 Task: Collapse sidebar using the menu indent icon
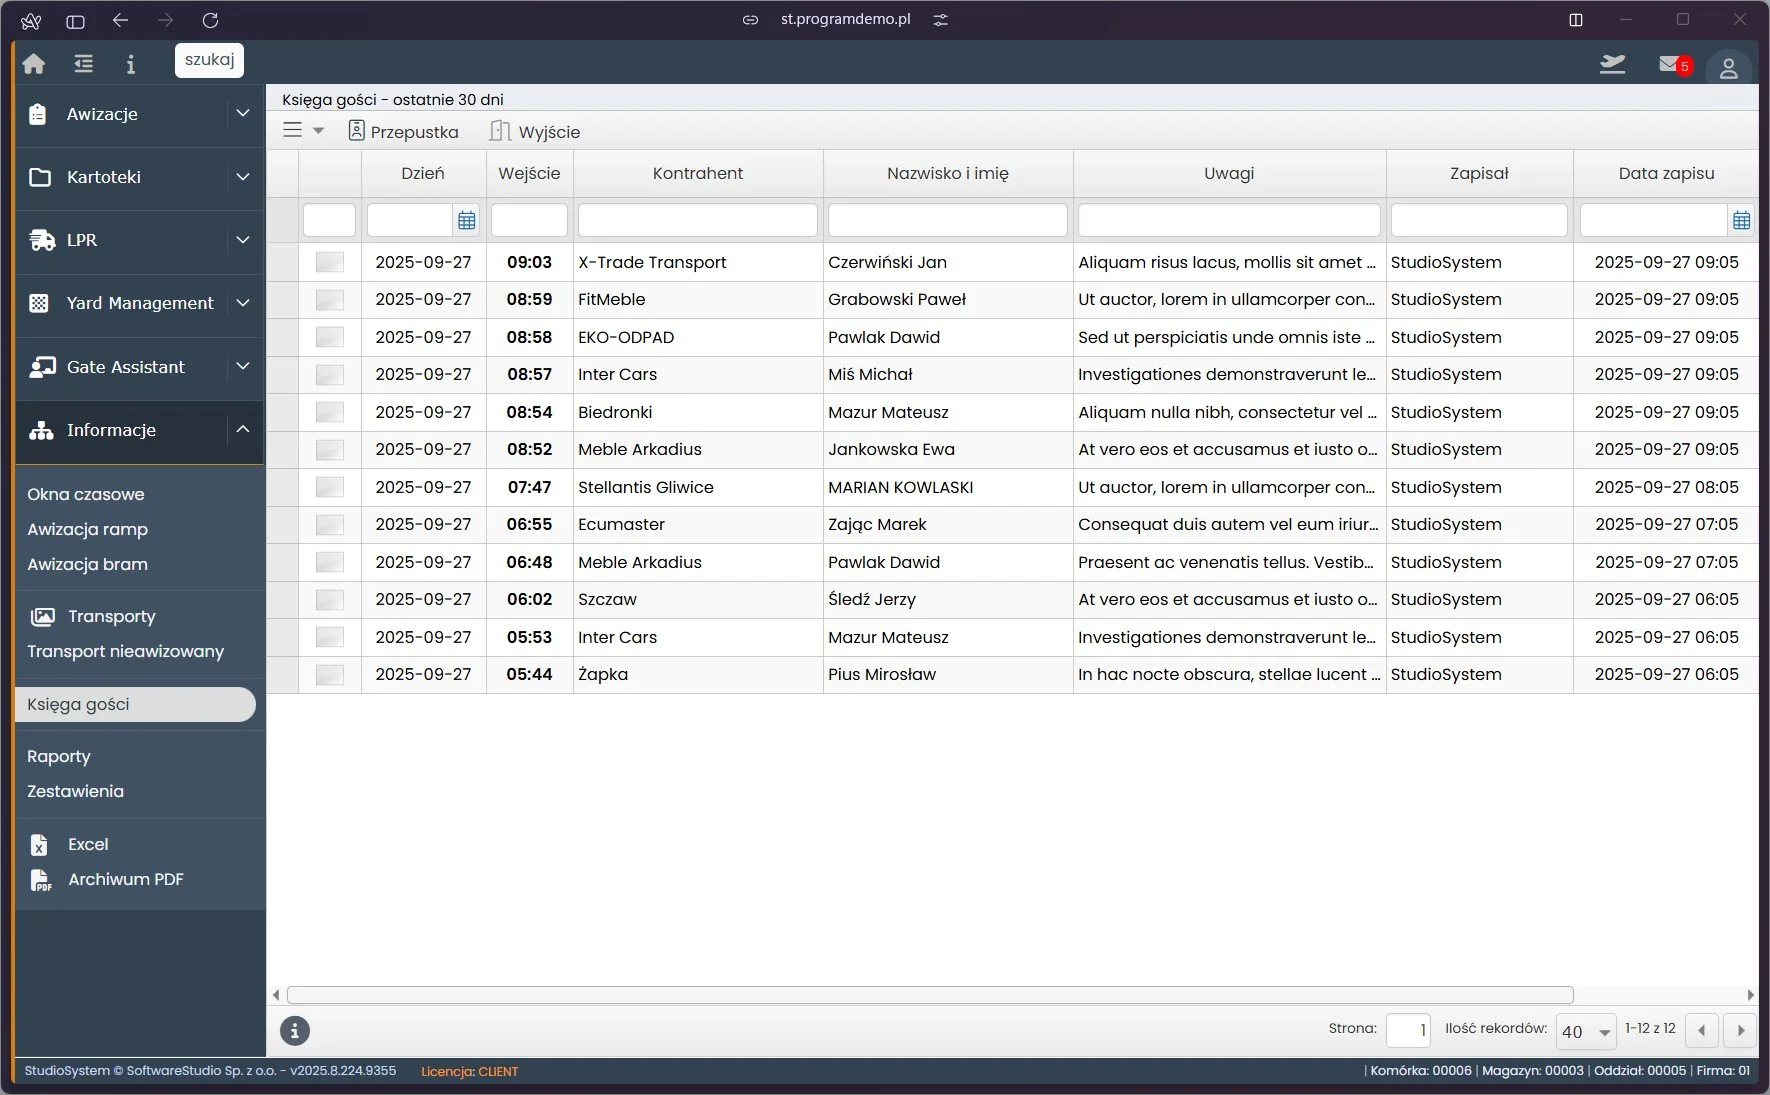tap(83, 64)
